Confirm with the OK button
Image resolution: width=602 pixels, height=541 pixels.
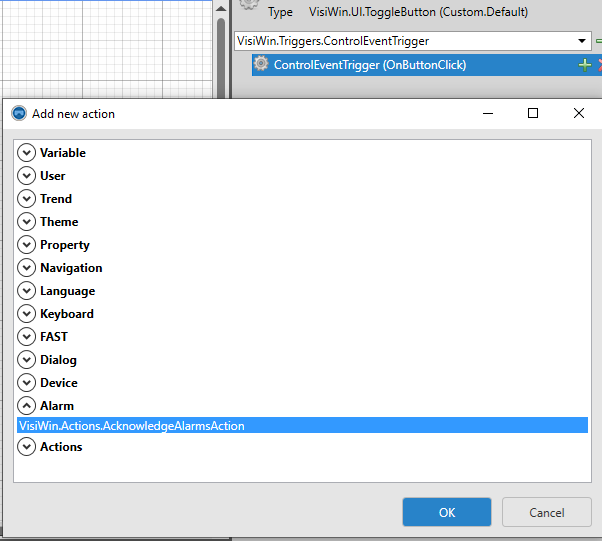pyautogui.click(x=447, y=512)
